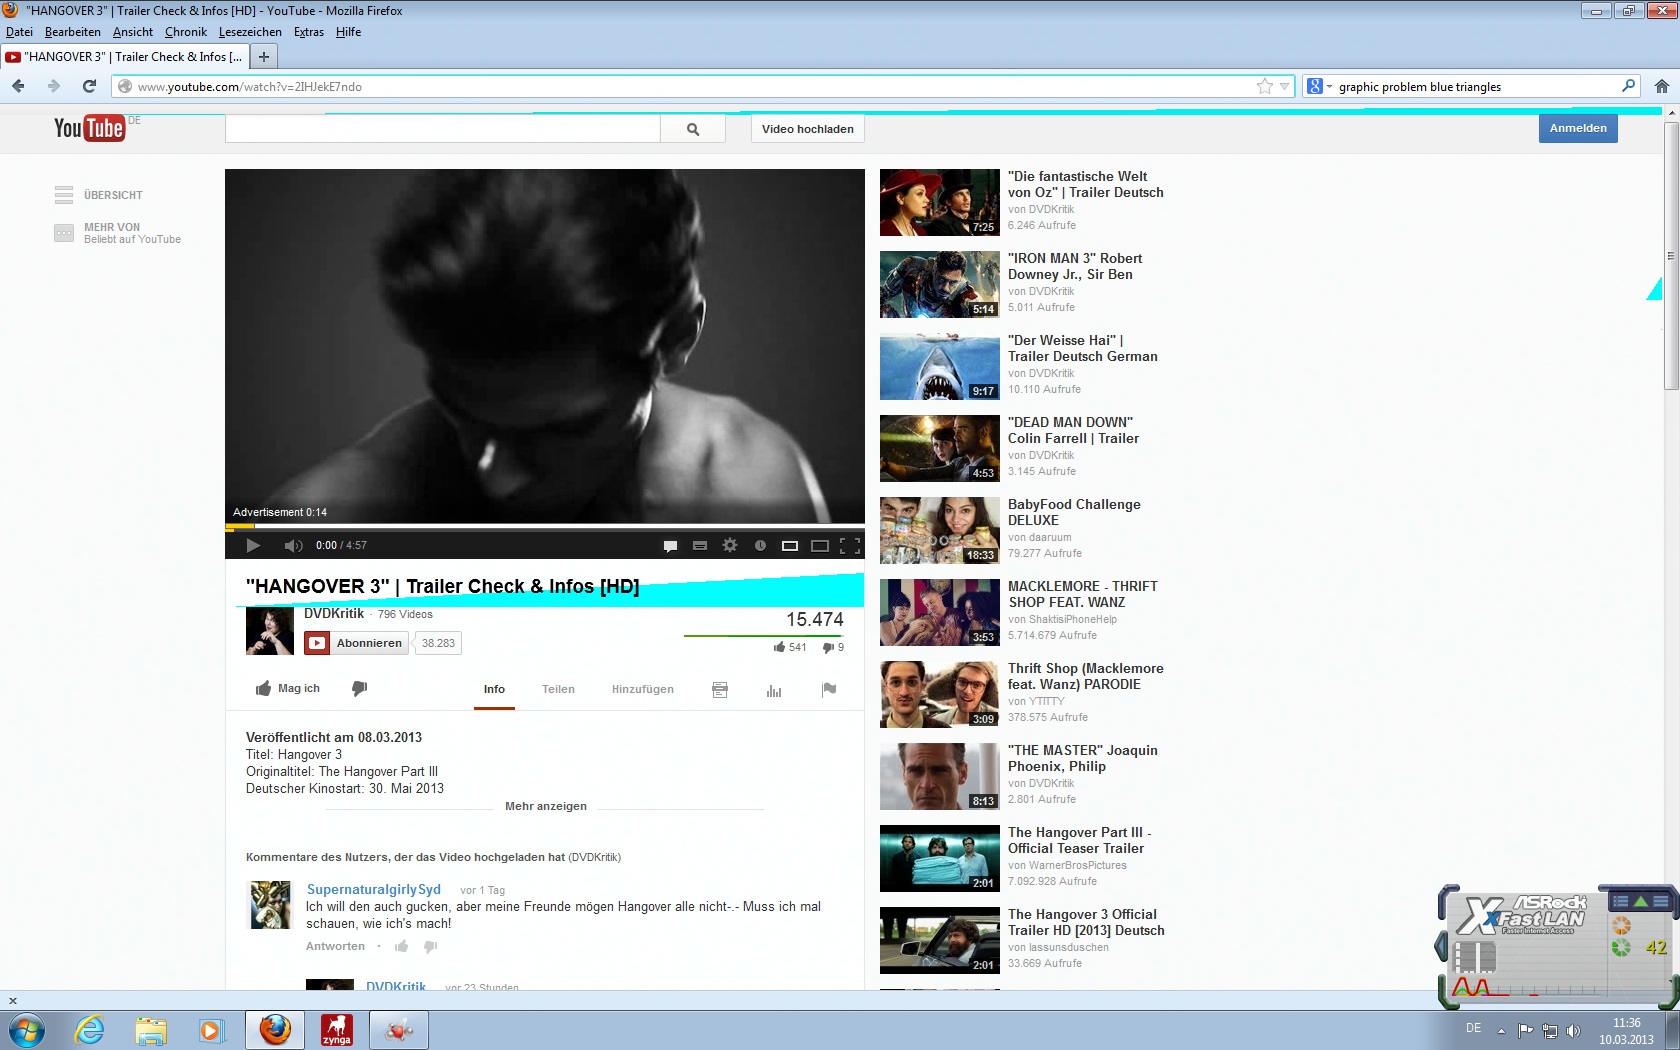This screenshot has width=1680, height=1050.
Task: Switch to large player size
Action: point(820,545)
